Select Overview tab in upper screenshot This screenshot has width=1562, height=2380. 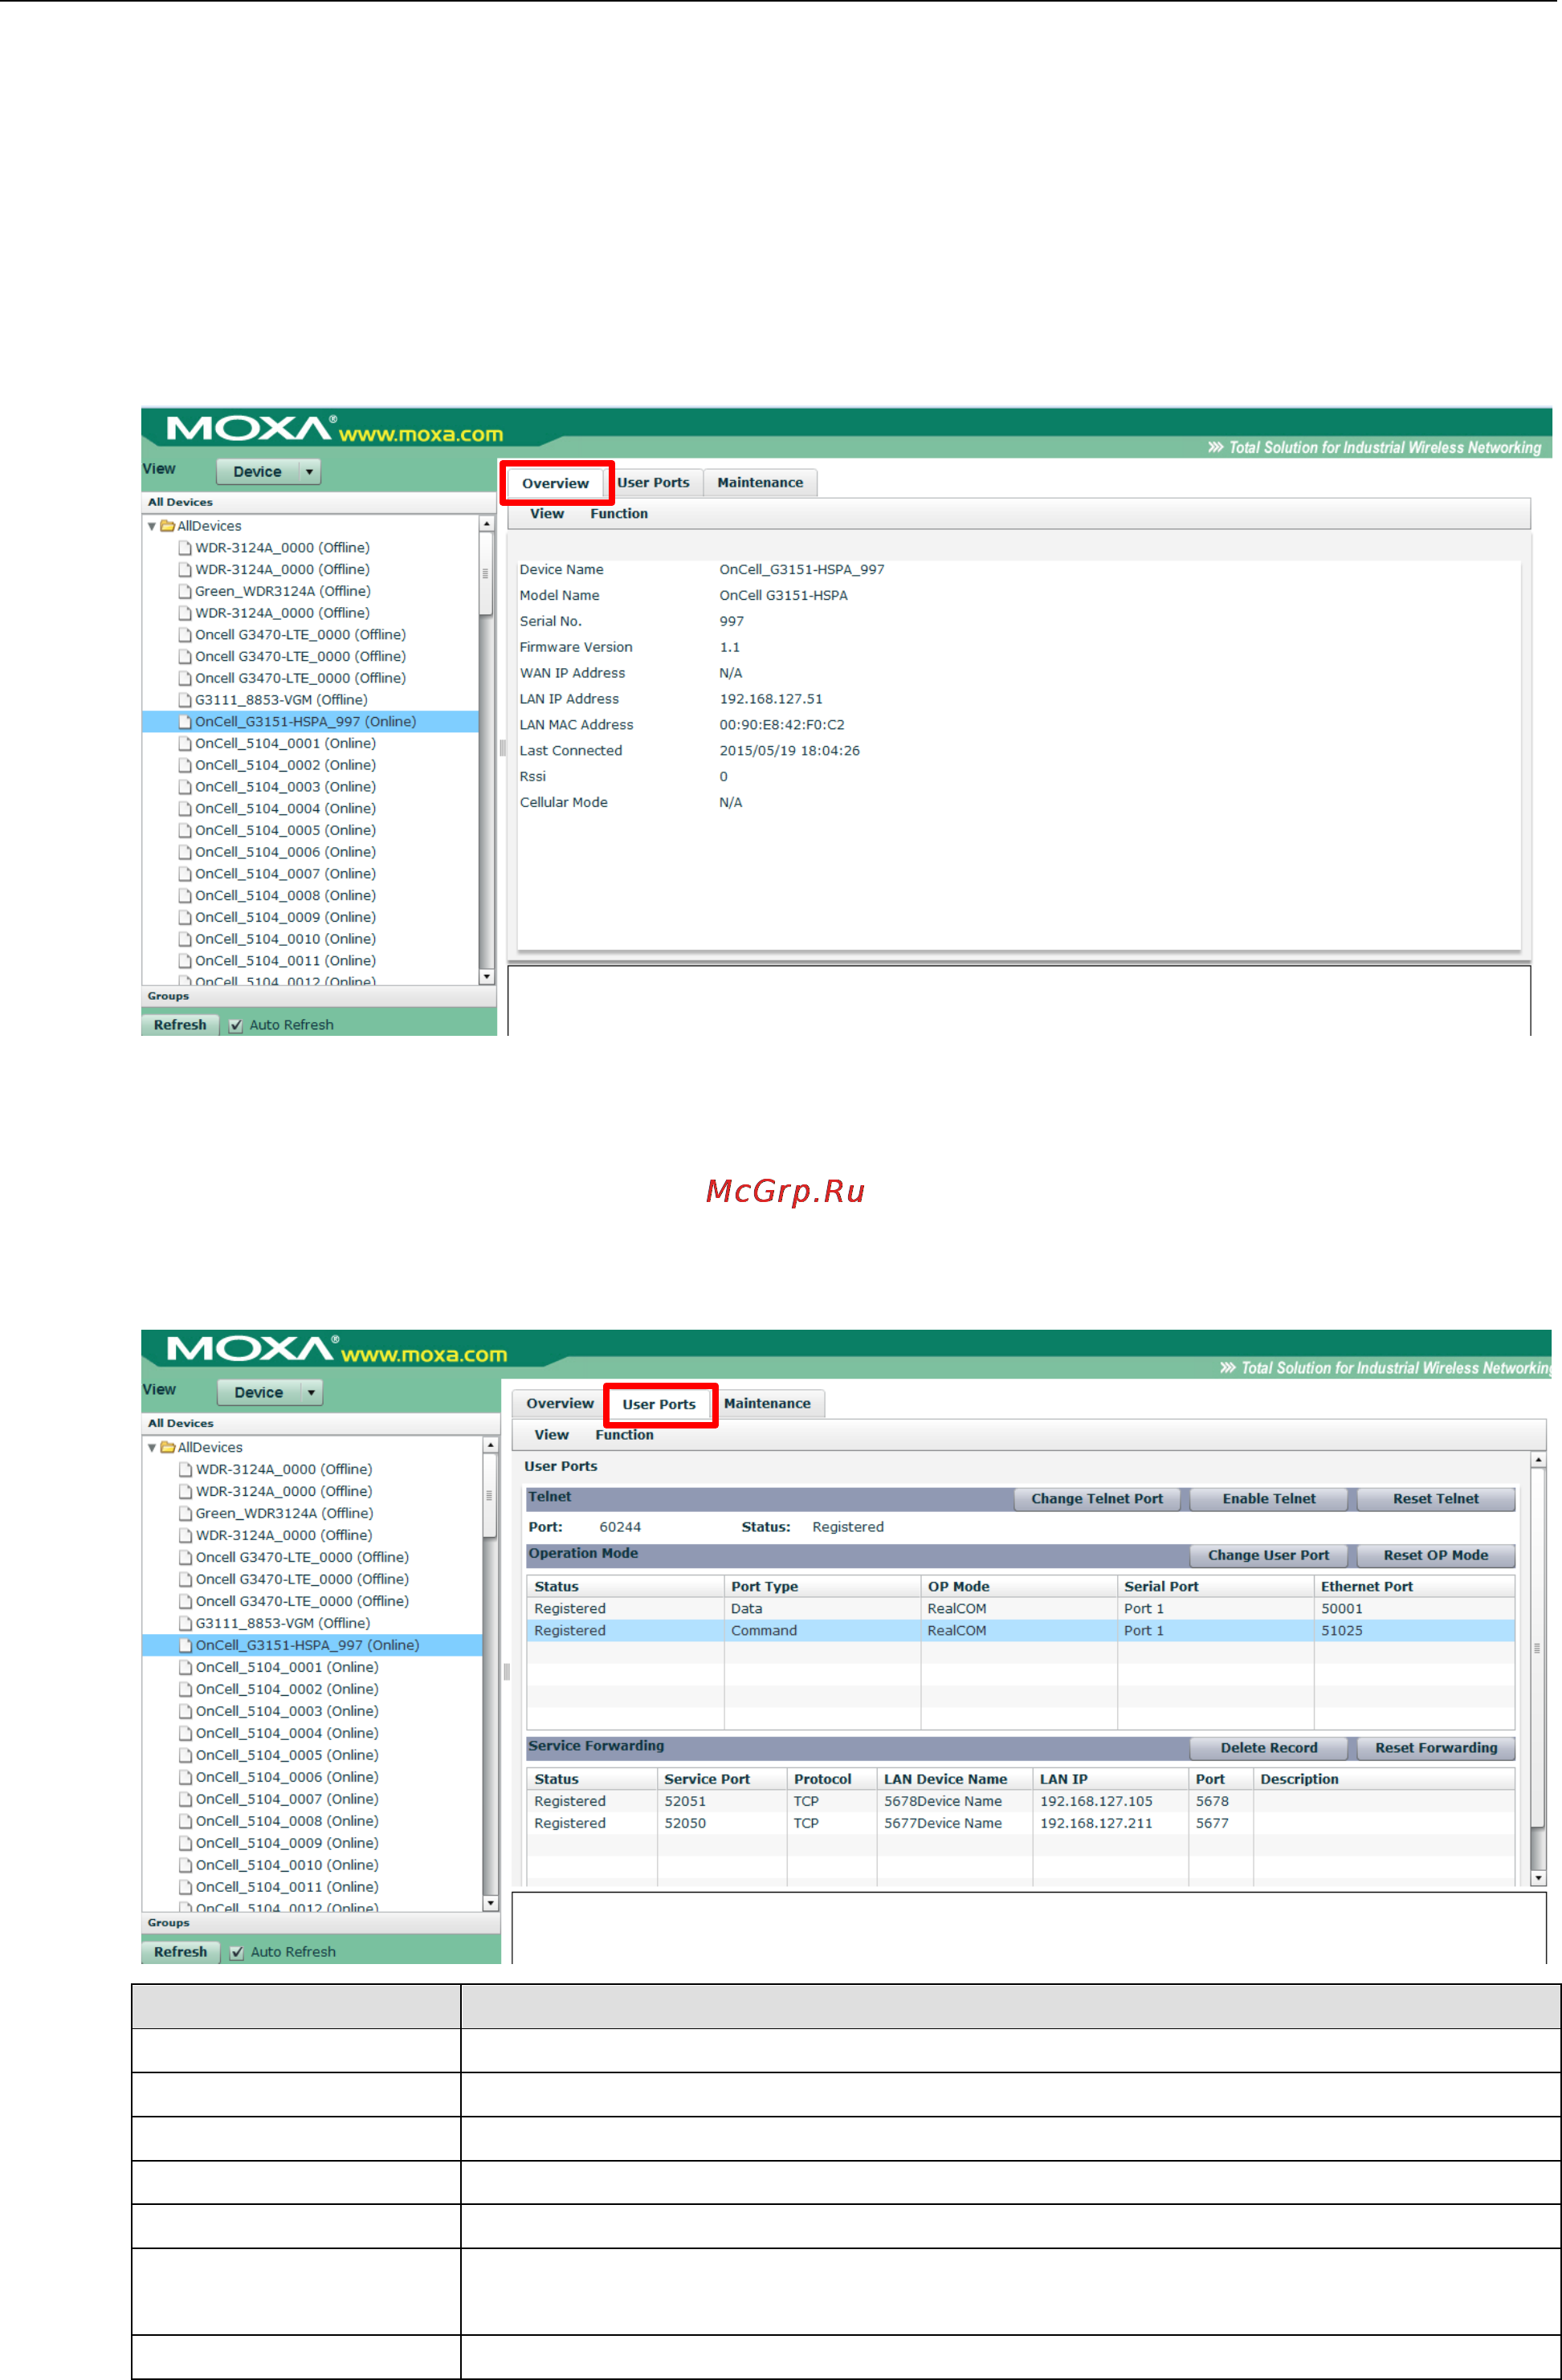[x=556, y=483]
